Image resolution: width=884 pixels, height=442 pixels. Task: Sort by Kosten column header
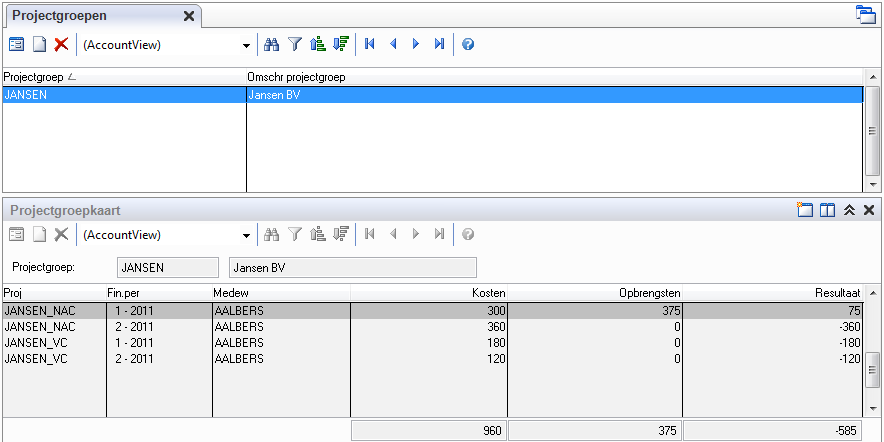click(x=429, y=293)
